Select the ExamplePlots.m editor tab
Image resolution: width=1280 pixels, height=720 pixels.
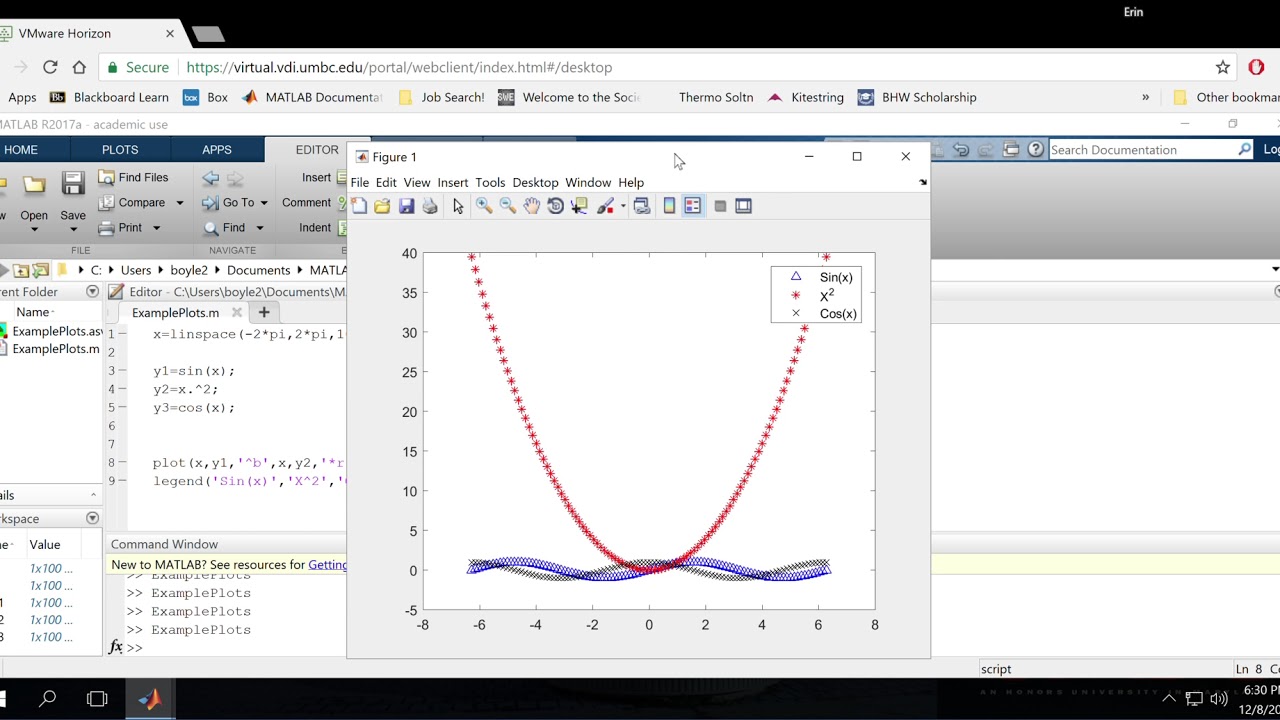(175, 313)
